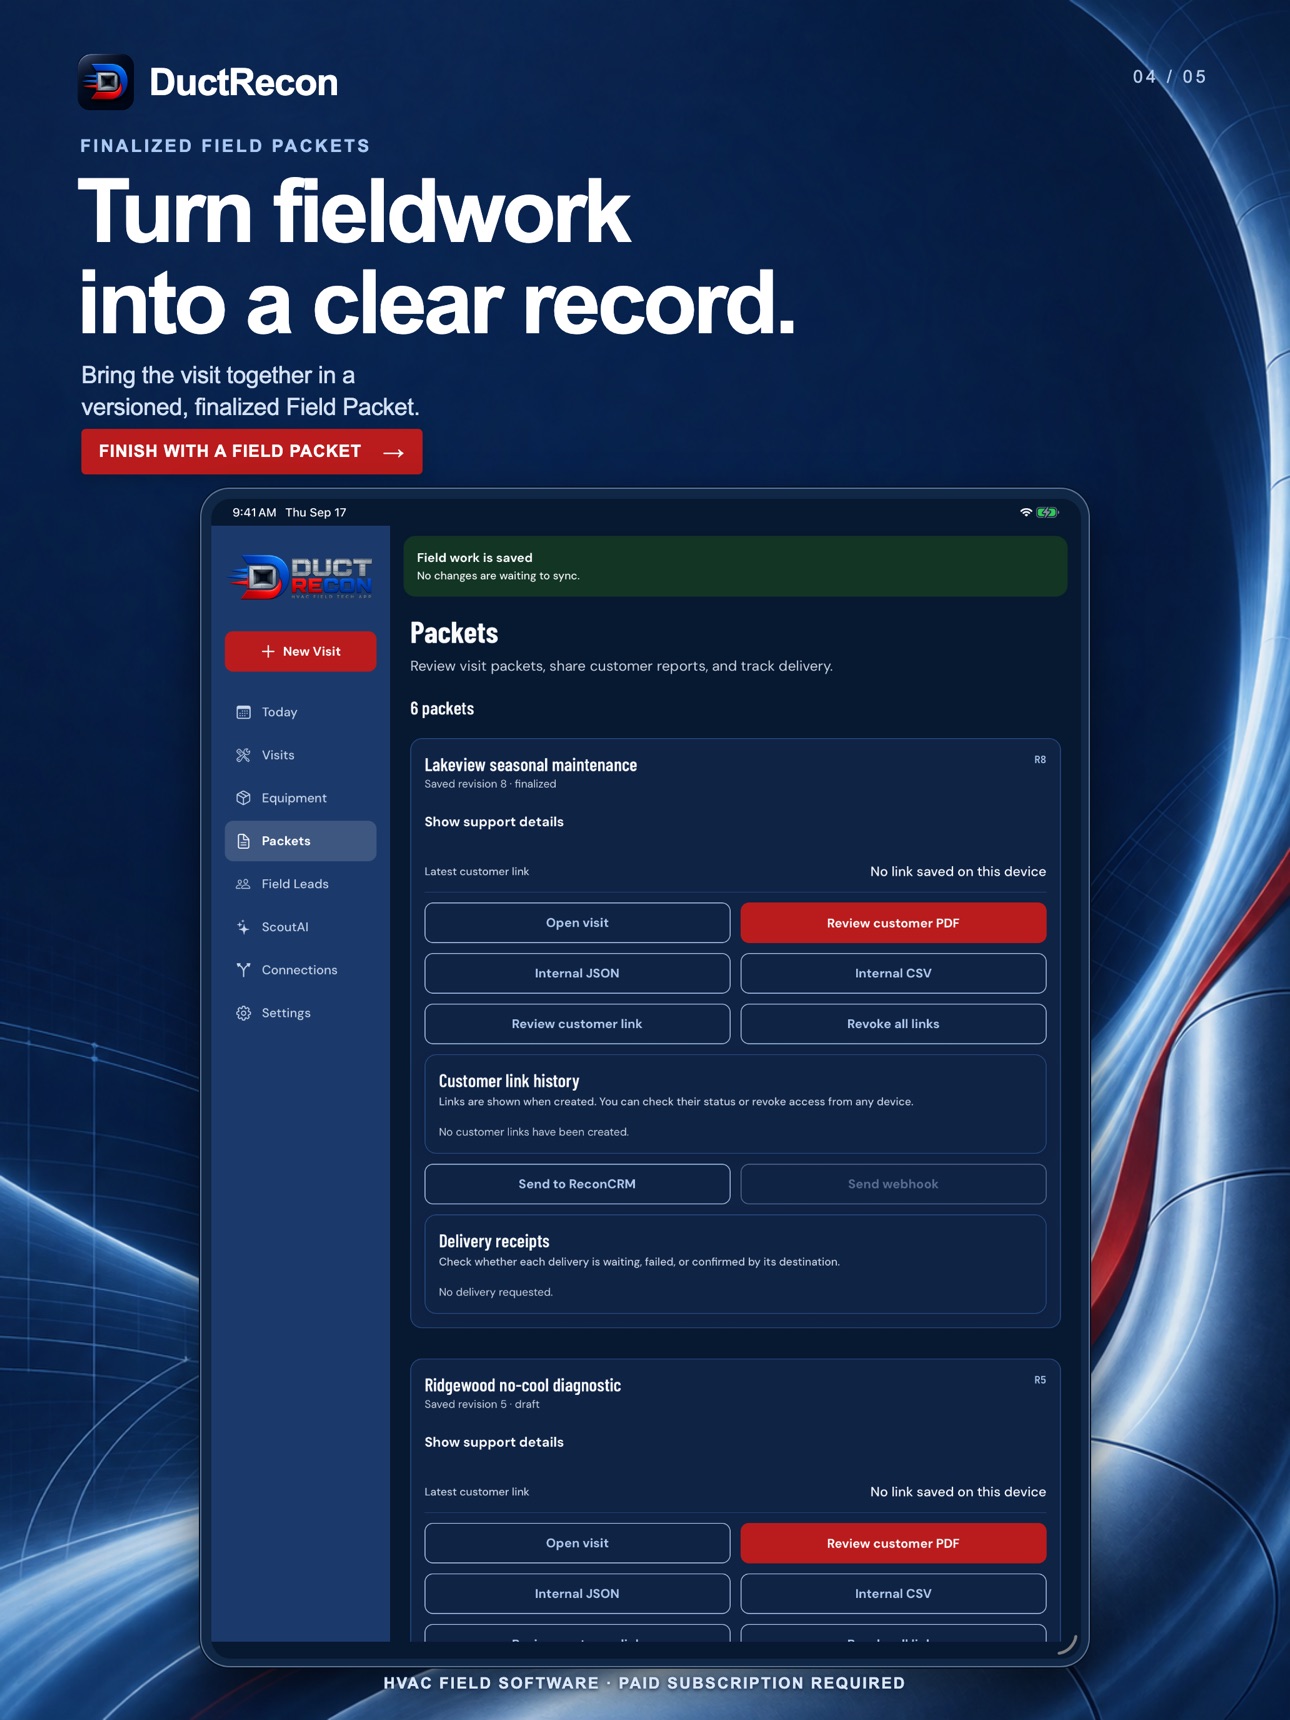This screenshot has width=1290, height=1720.
Task: Open Equipment from the sidebar
Action: pos(300,798)
